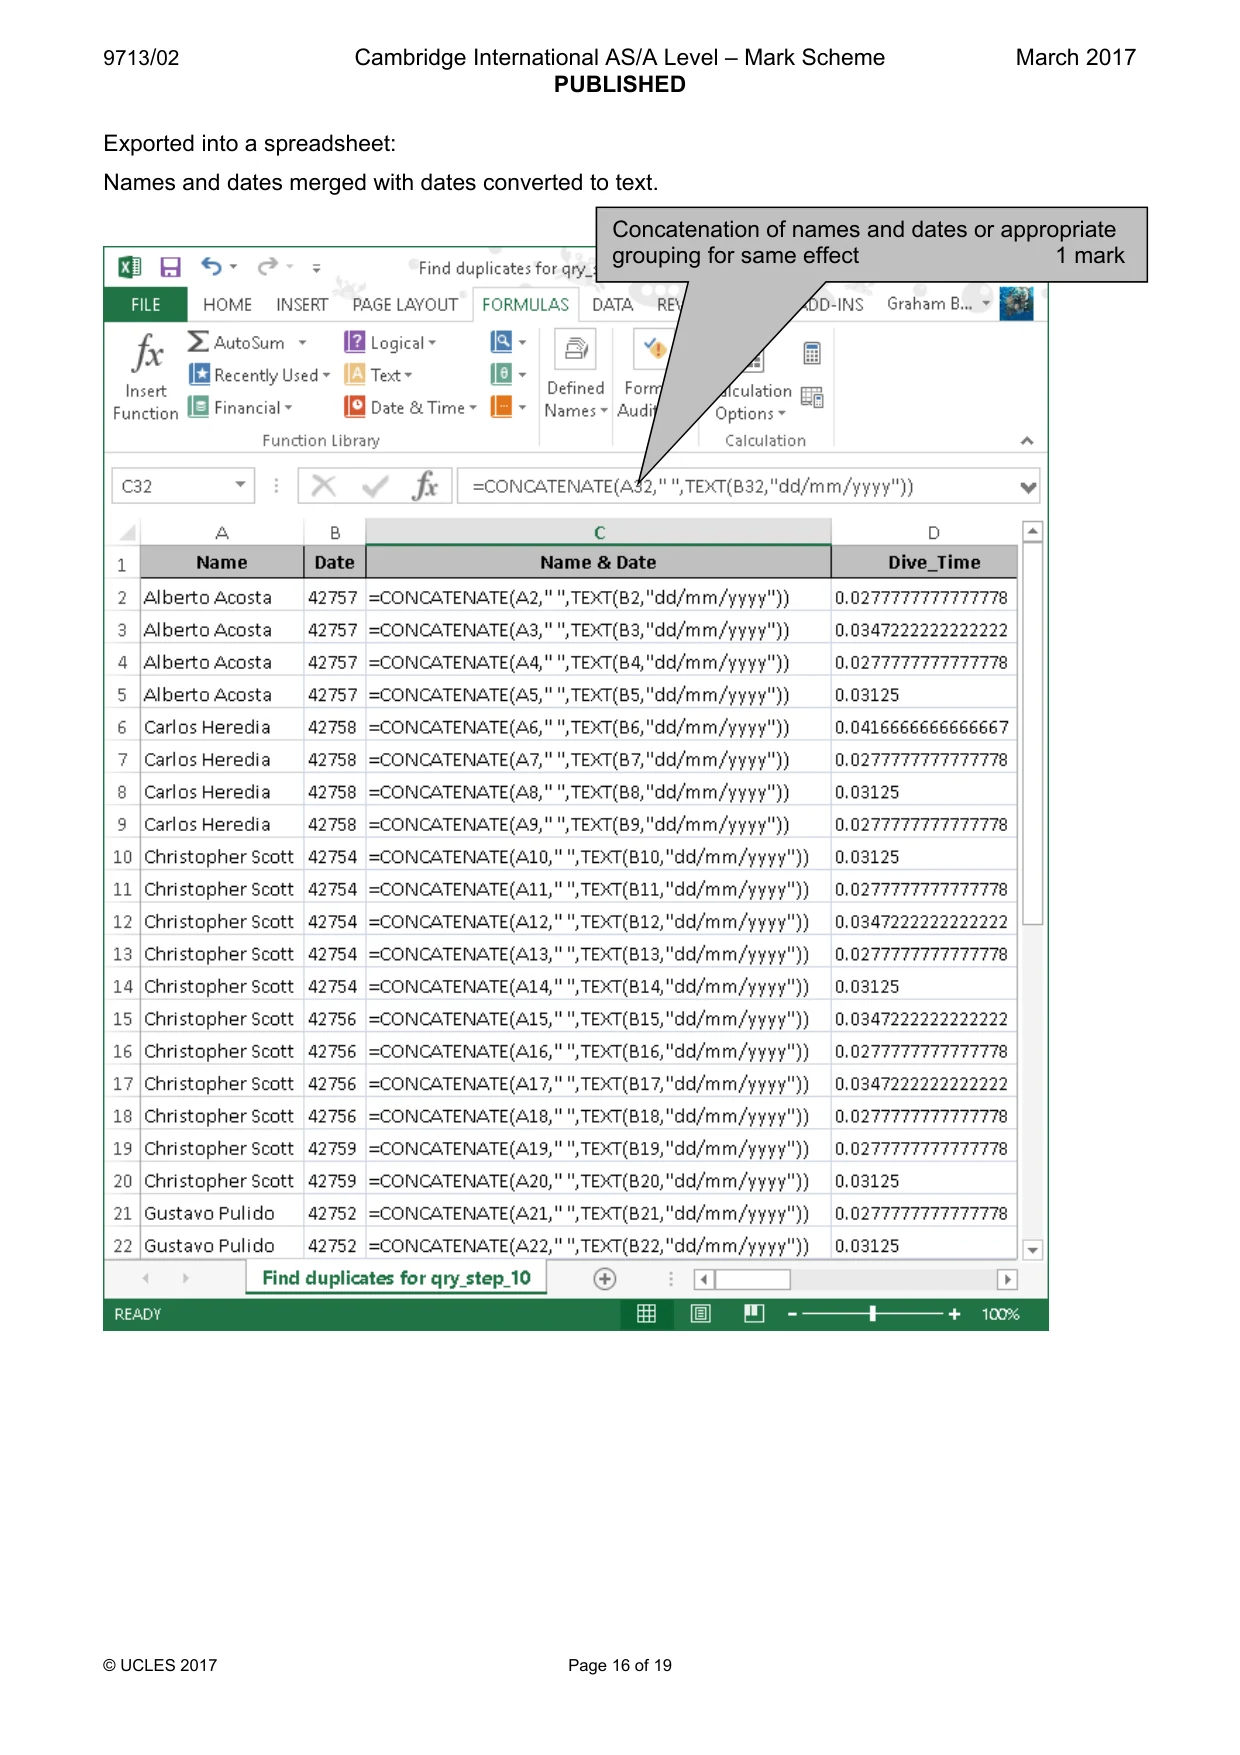Cancel the formula entry with the X
The image size is (1240, 1755).
pos(323,486)
